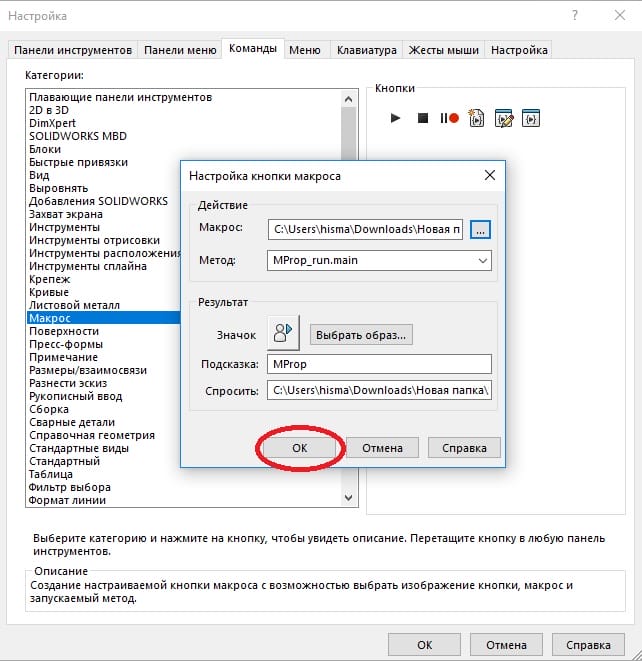
Task: Confirm macro button dialog with OK
Action: point(300,448)
